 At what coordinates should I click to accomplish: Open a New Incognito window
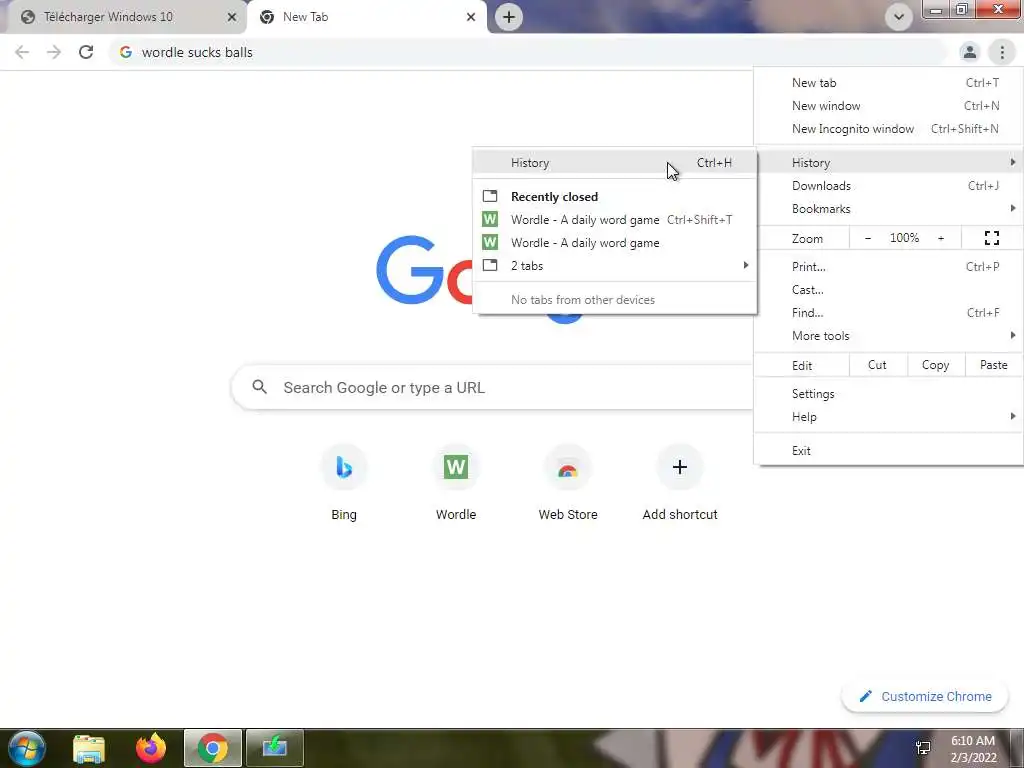click(x=888, y=129)
